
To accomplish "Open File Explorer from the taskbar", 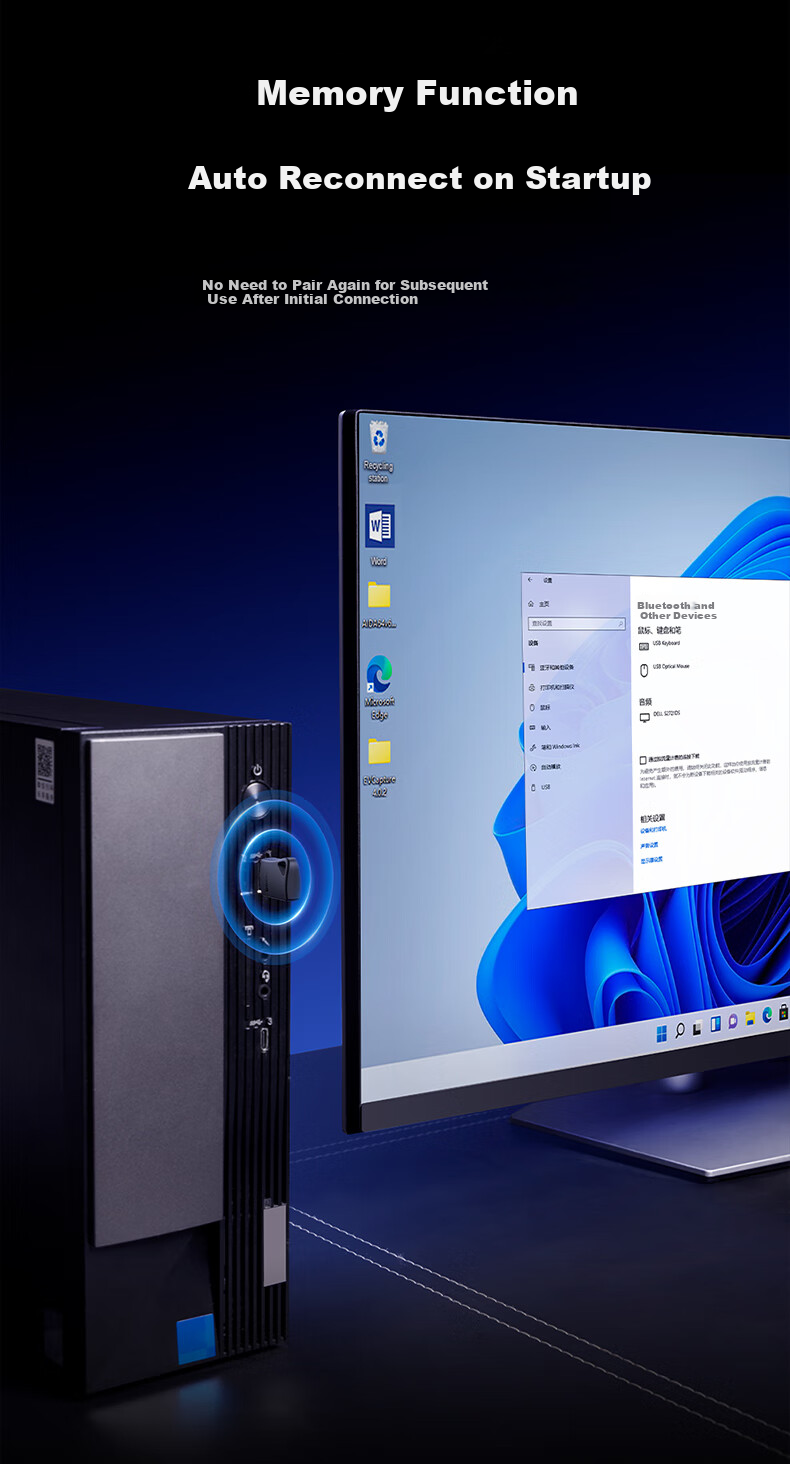I will tap(750, 1018).
